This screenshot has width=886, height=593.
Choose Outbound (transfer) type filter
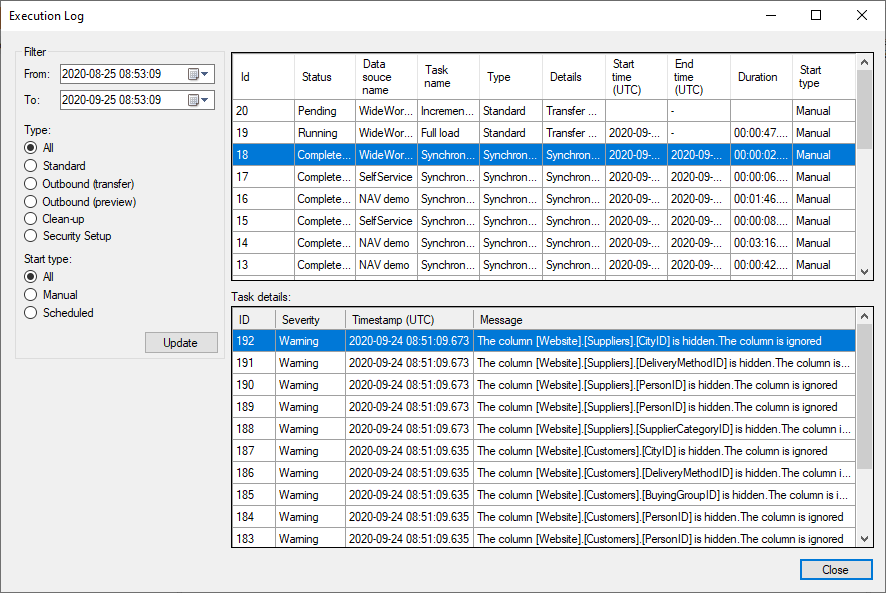pyautogui.click(x=31, y=184)
